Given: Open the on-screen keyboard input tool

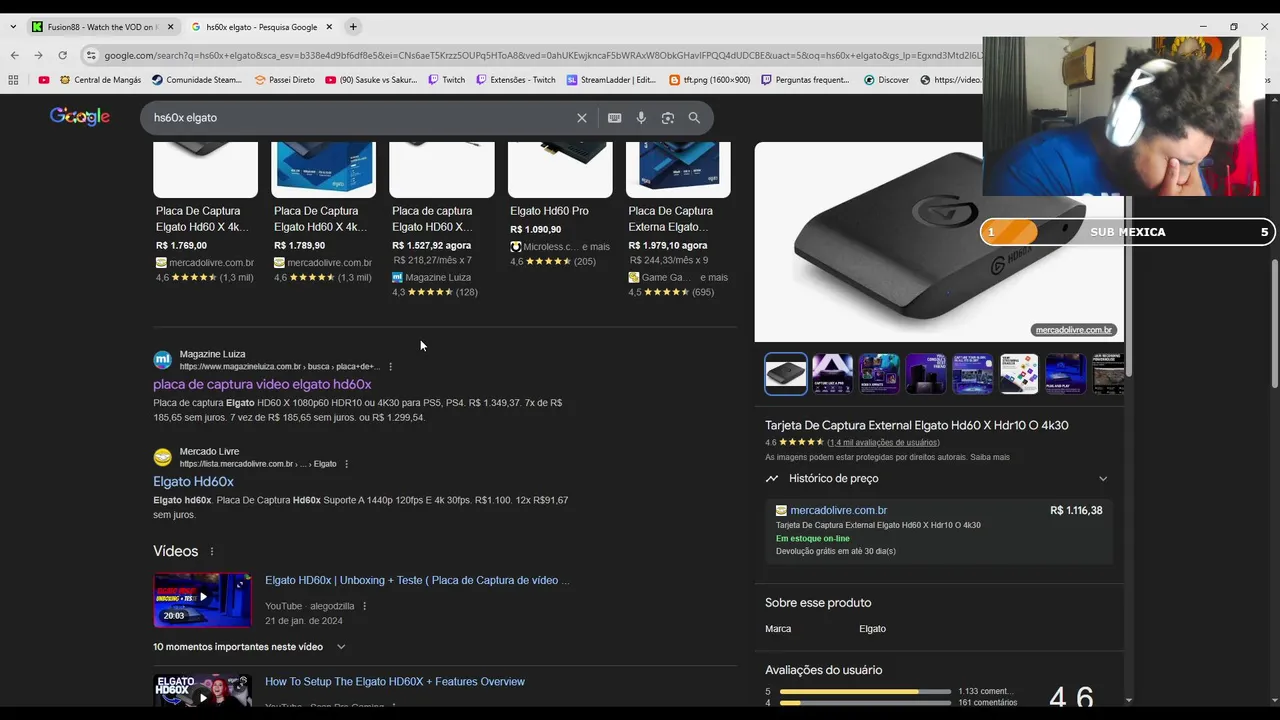Looking at the screenshot, I should [615, 118].
